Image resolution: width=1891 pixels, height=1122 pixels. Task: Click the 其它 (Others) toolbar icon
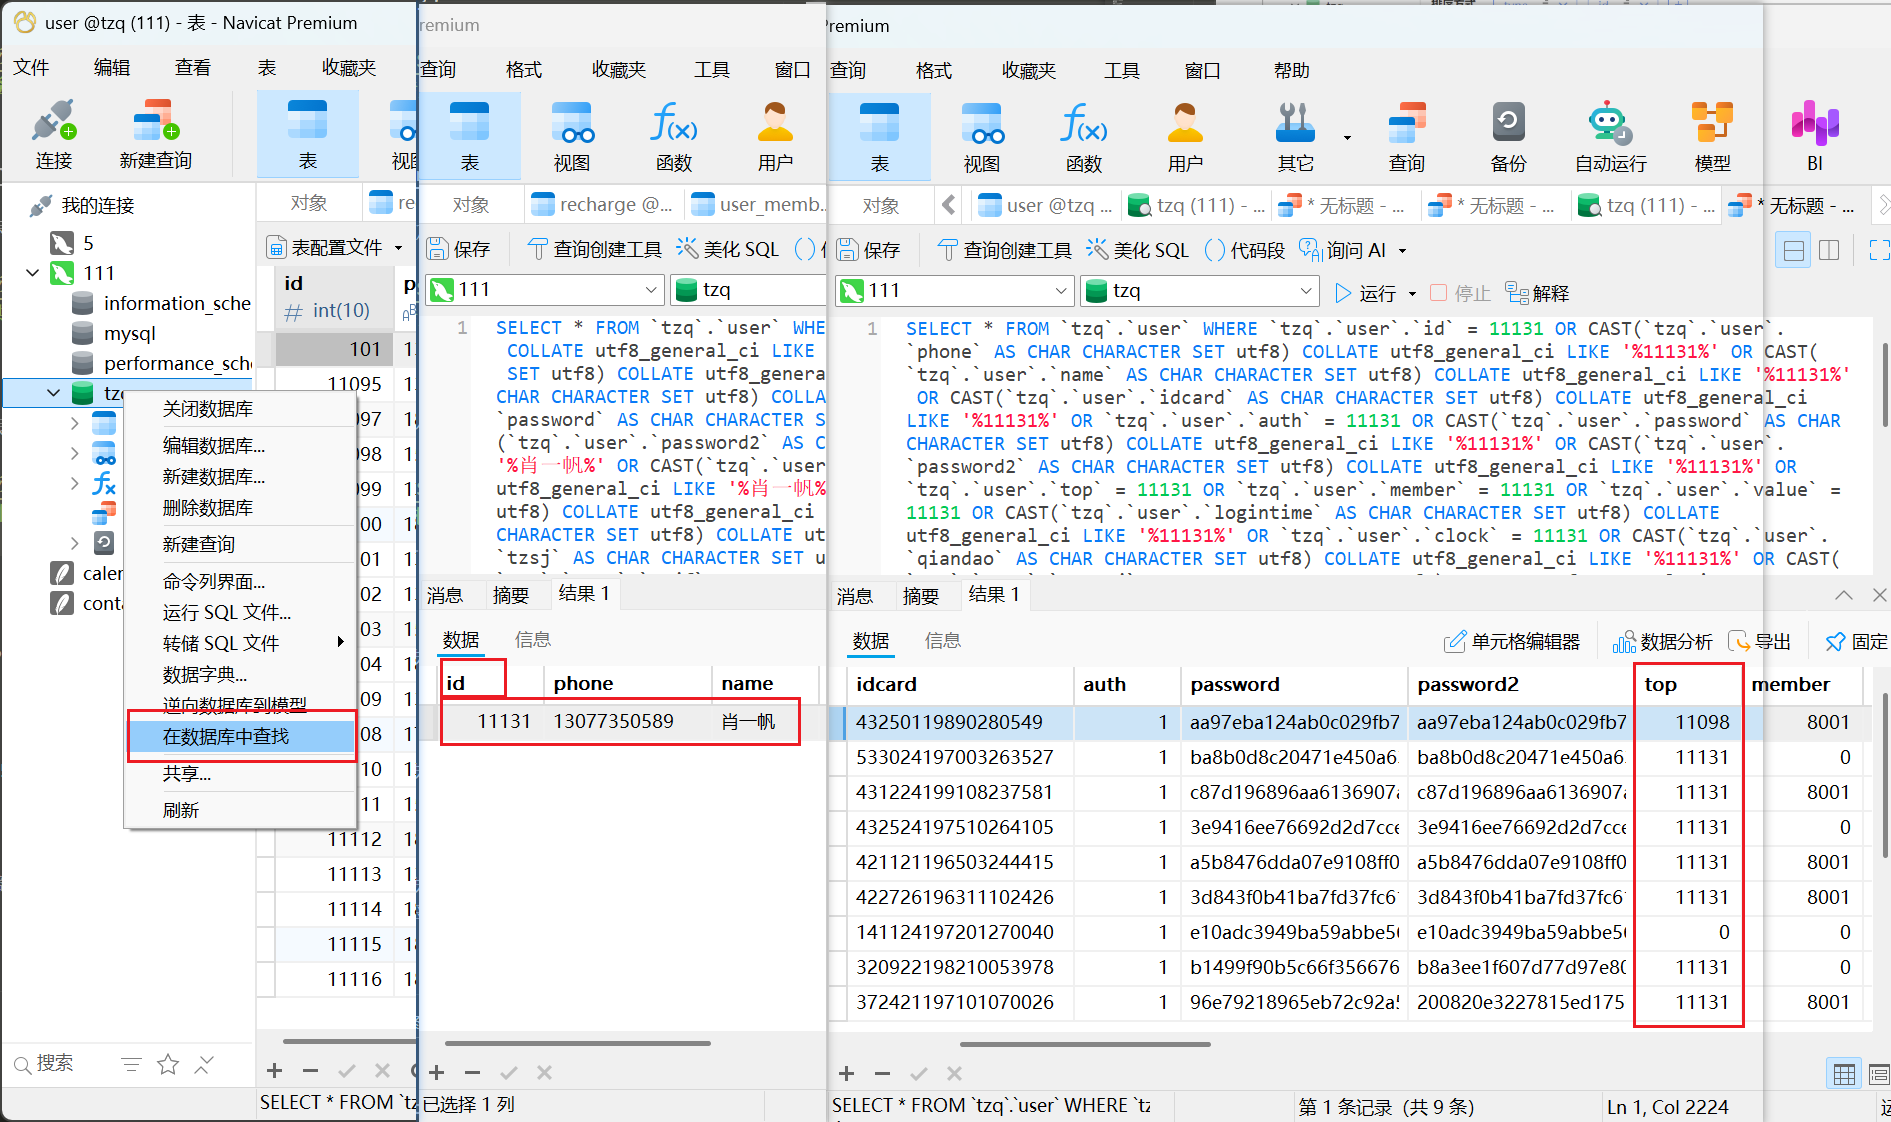(1295, 136)
